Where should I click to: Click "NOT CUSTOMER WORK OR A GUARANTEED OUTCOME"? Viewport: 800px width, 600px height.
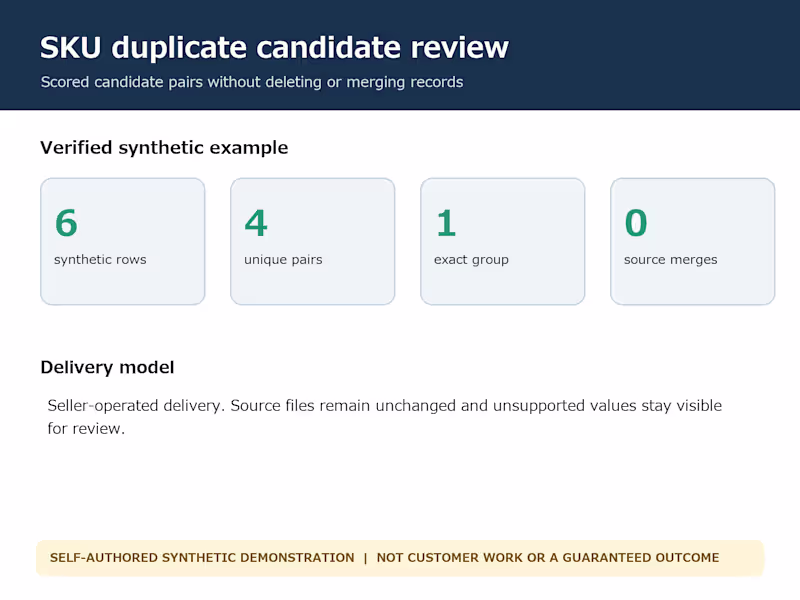[548, 558]
